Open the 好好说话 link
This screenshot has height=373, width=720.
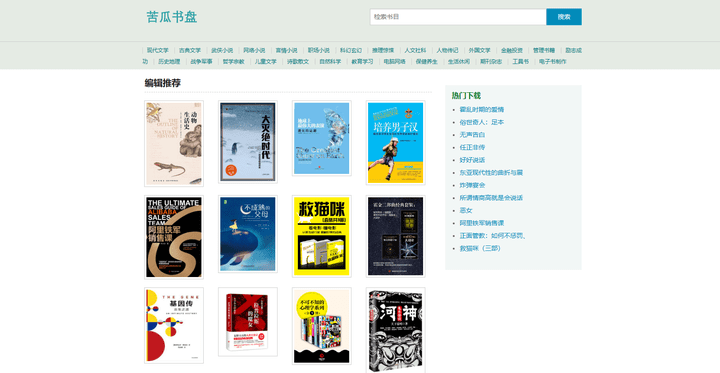[472, 160]
